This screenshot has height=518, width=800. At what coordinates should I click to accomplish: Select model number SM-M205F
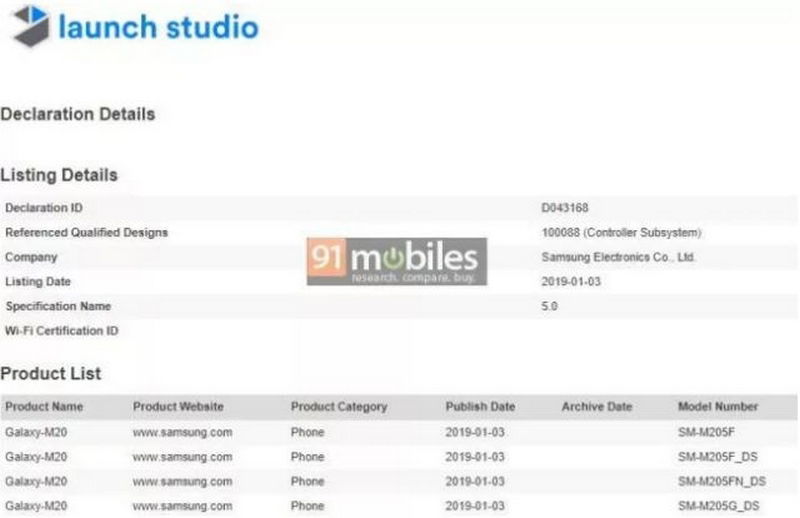click(706, 432)
